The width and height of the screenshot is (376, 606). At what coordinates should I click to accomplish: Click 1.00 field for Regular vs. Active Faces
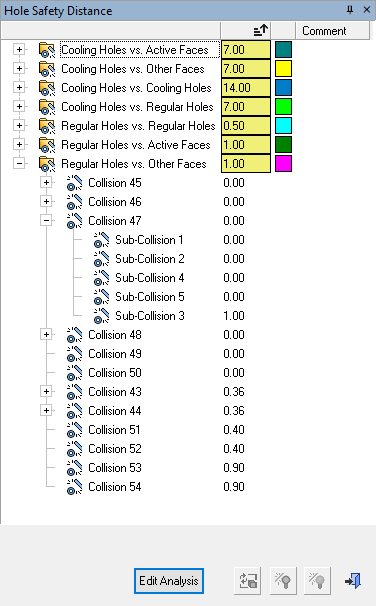pyautogui.click(x=246, y=145)
